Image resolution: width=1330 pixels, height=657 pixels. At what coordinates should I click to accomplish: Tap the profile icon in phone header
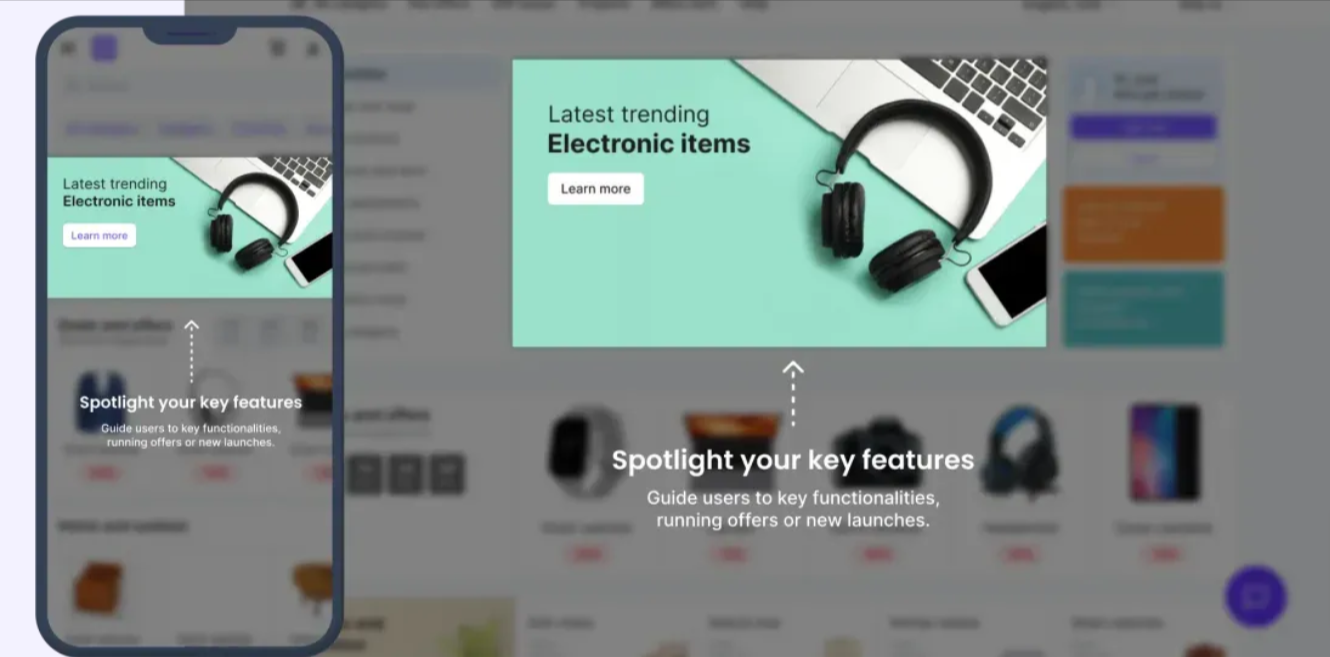[313, 48]
